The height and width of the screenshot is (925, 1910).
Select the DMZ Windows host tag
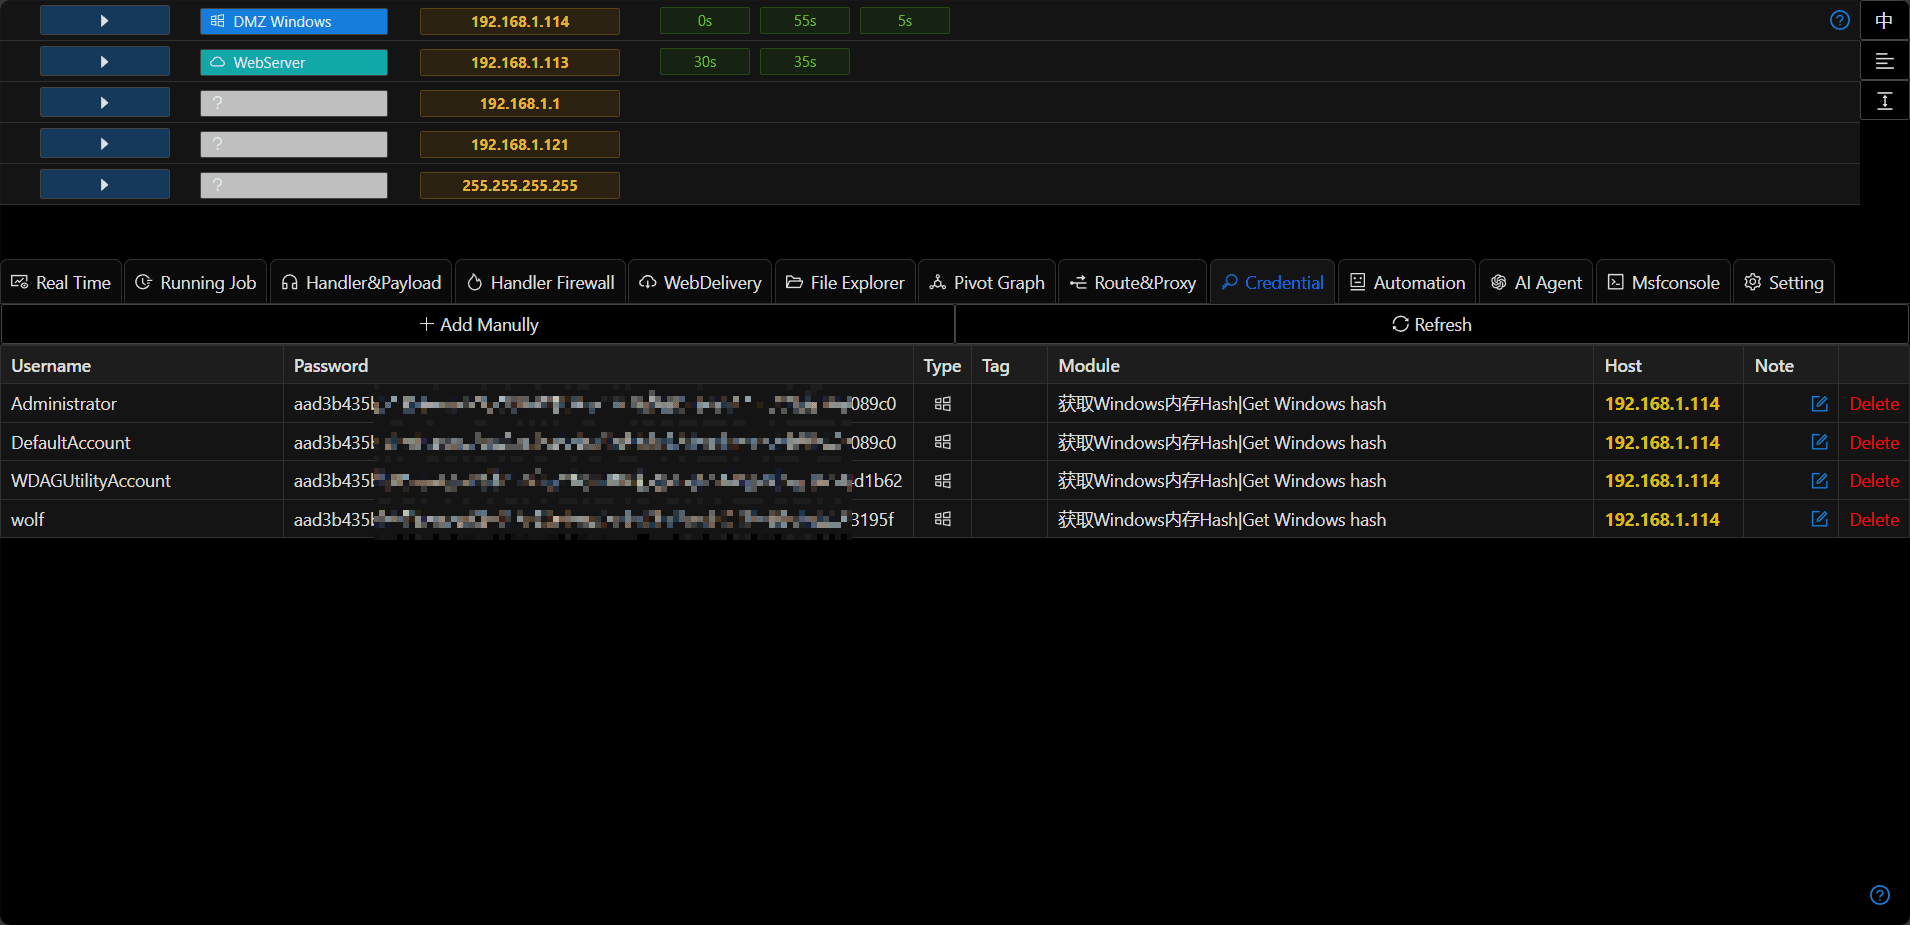click(x=294, y=21)
